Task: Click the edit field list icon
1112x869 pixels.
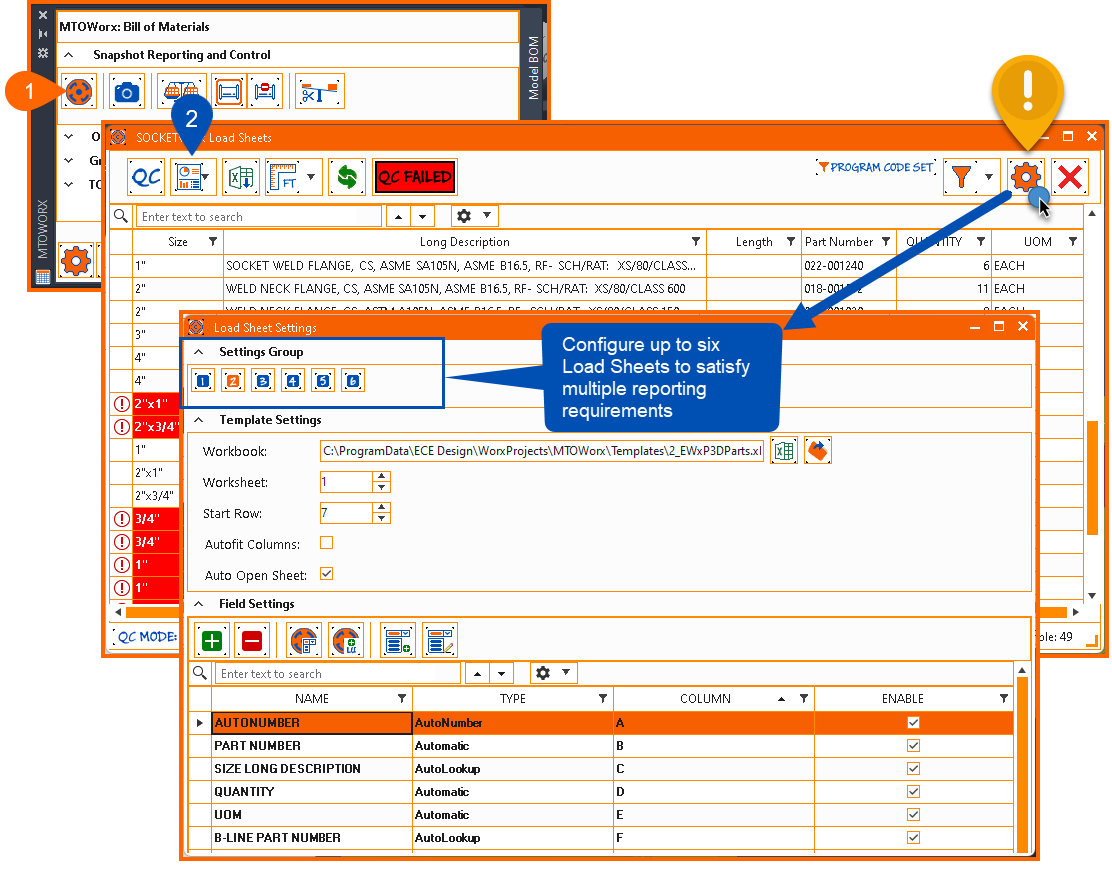Action: click(440, 641)
